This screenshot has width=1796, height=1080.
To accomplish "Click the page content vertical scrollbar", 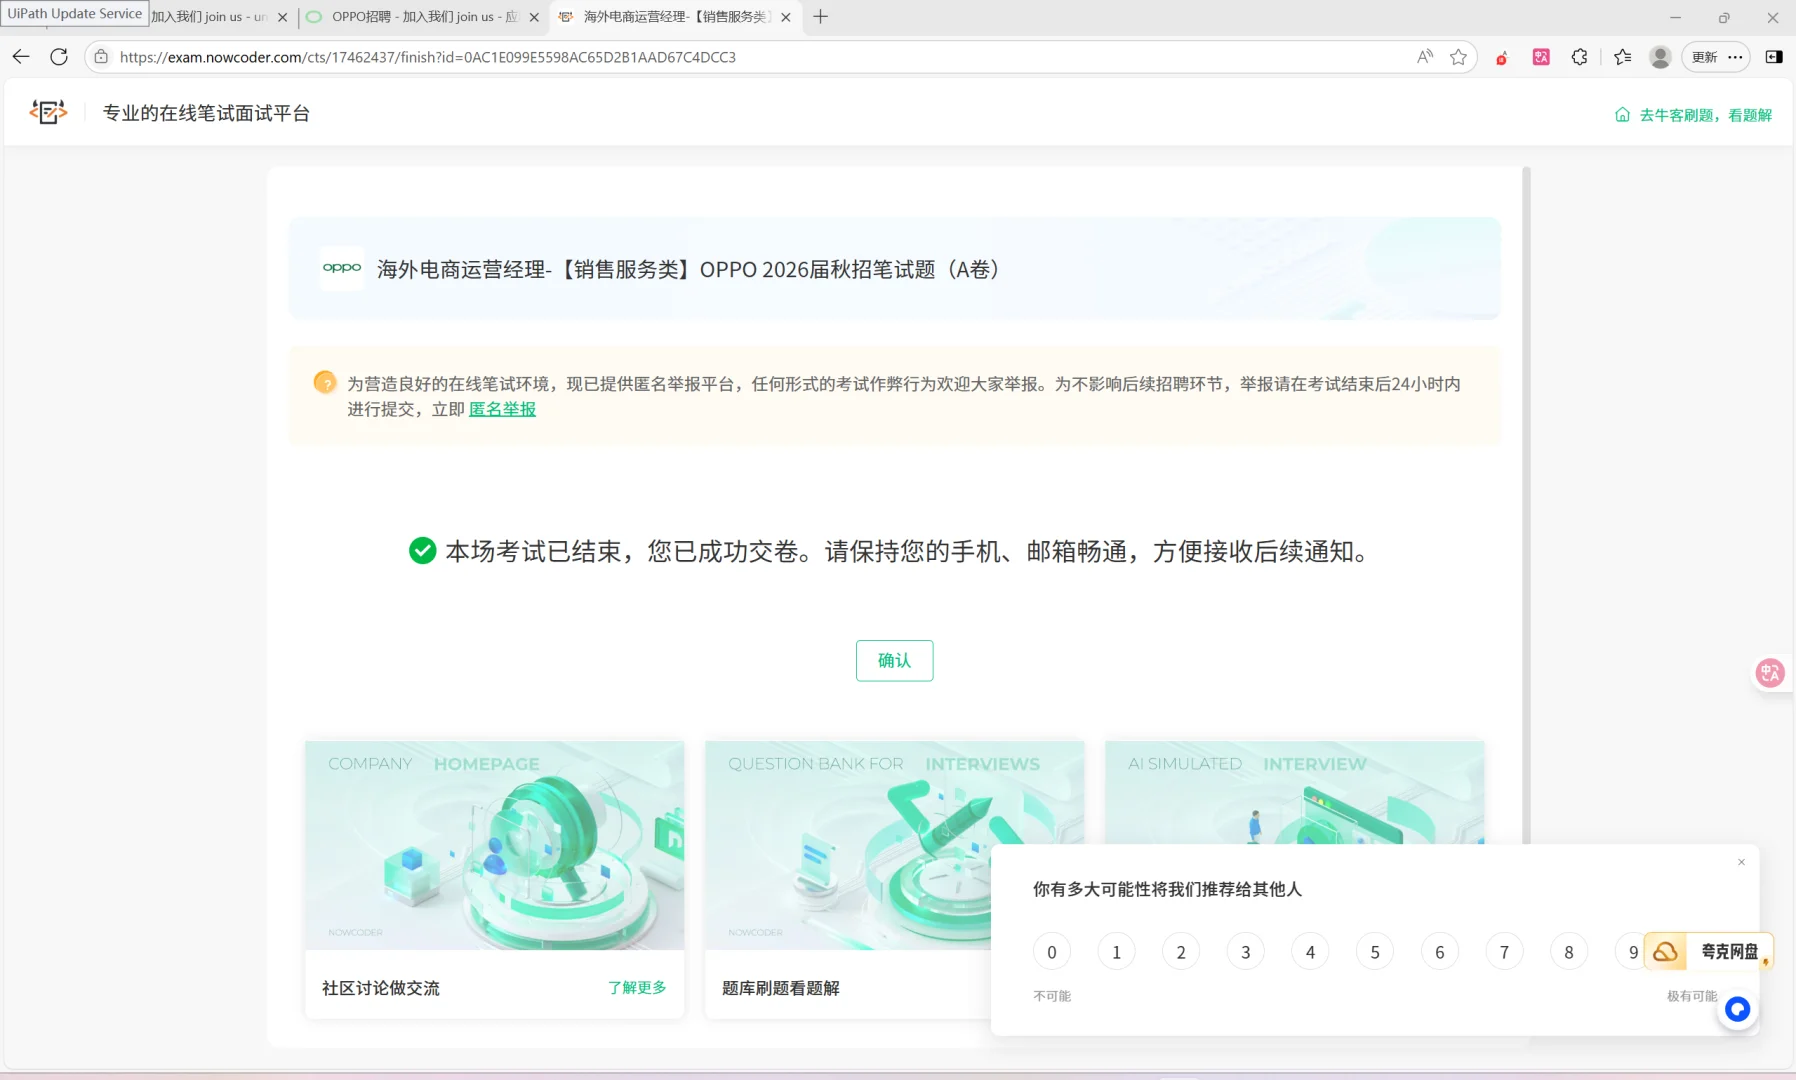I will pyautogui.click(x=1527, y=505).
